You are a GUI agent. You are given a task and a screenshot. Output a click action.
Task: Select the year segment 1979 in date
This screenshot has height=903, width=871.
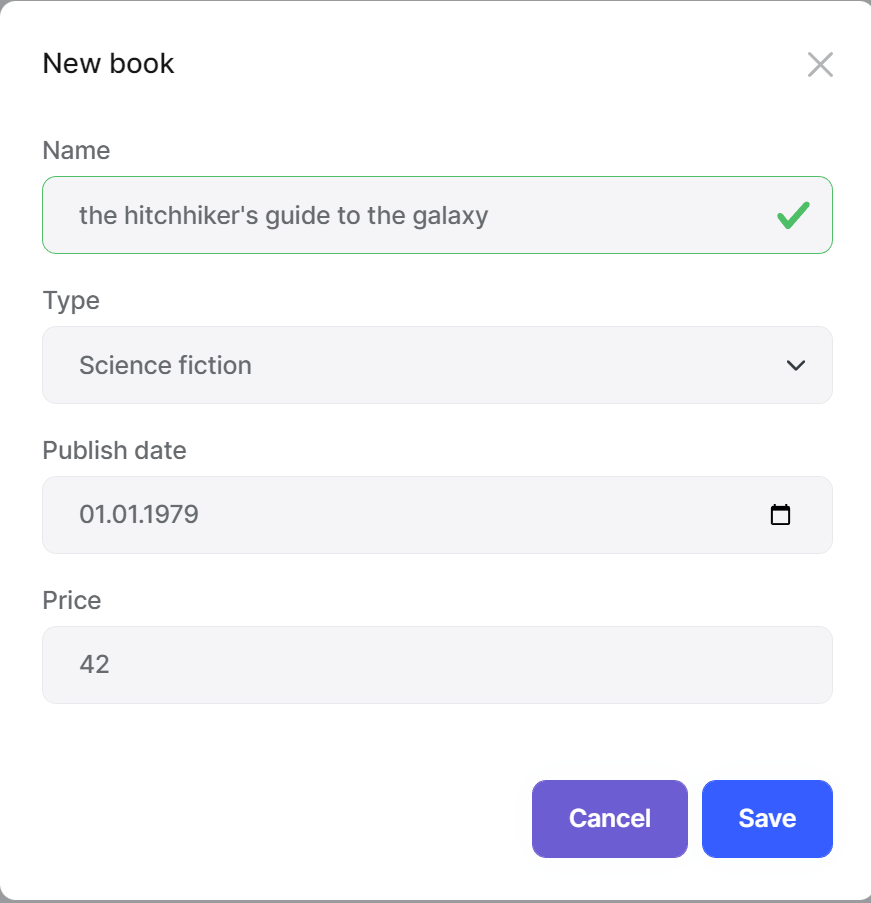tap(171, 515)
